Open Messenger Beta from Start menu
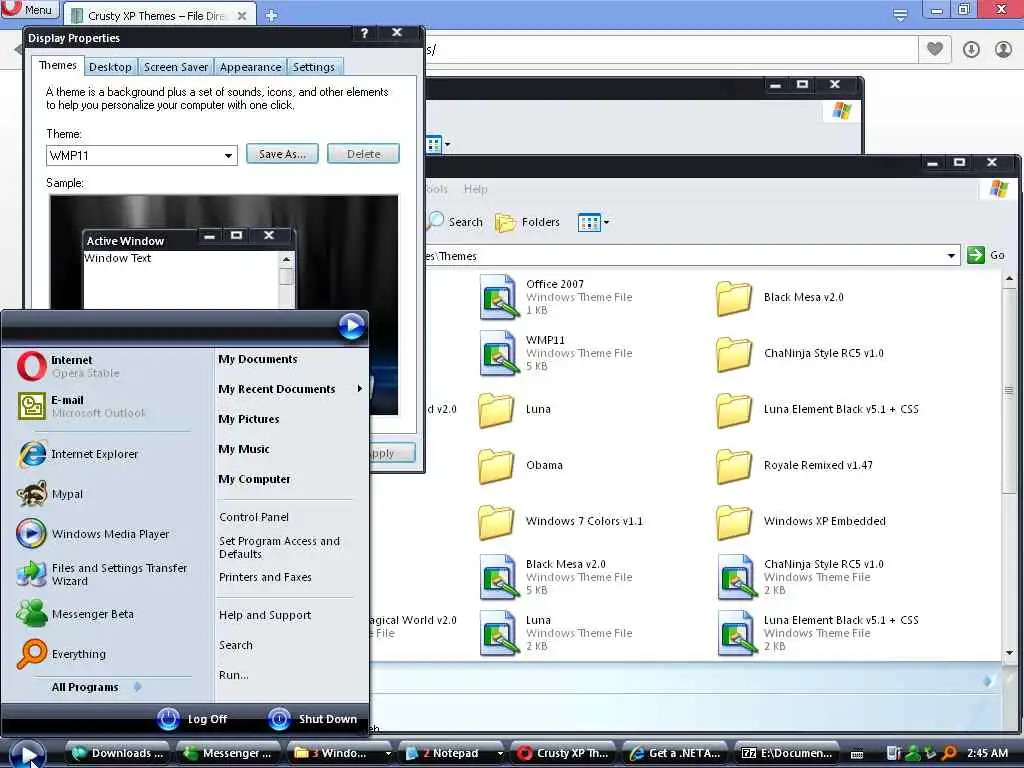 [x=75, y=614]
